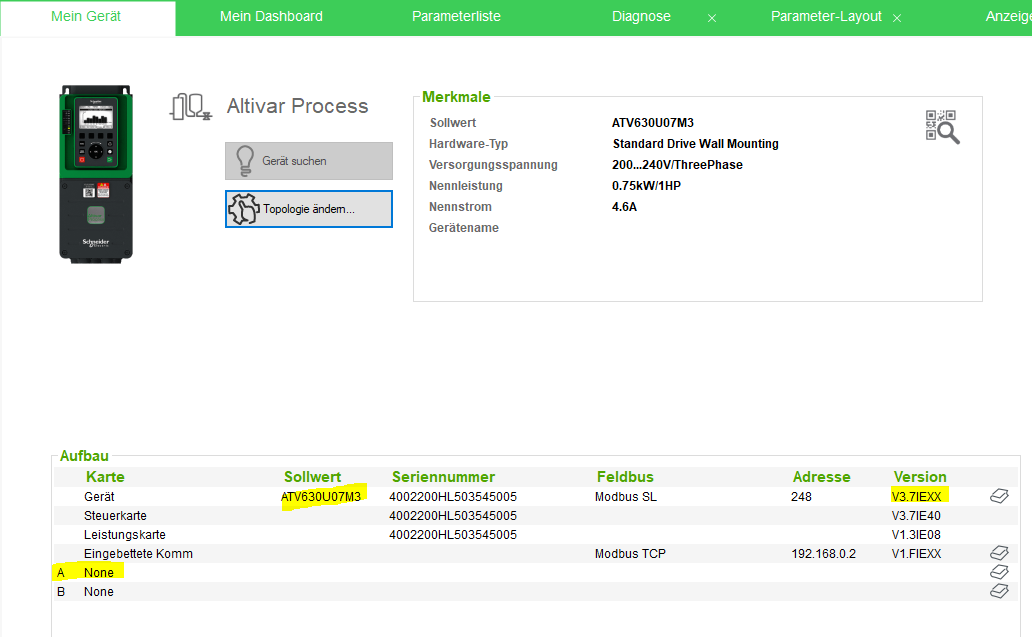Click the Seriennummer column header
This screenshot has height=637, width=1032.
[x=444, y=476]
